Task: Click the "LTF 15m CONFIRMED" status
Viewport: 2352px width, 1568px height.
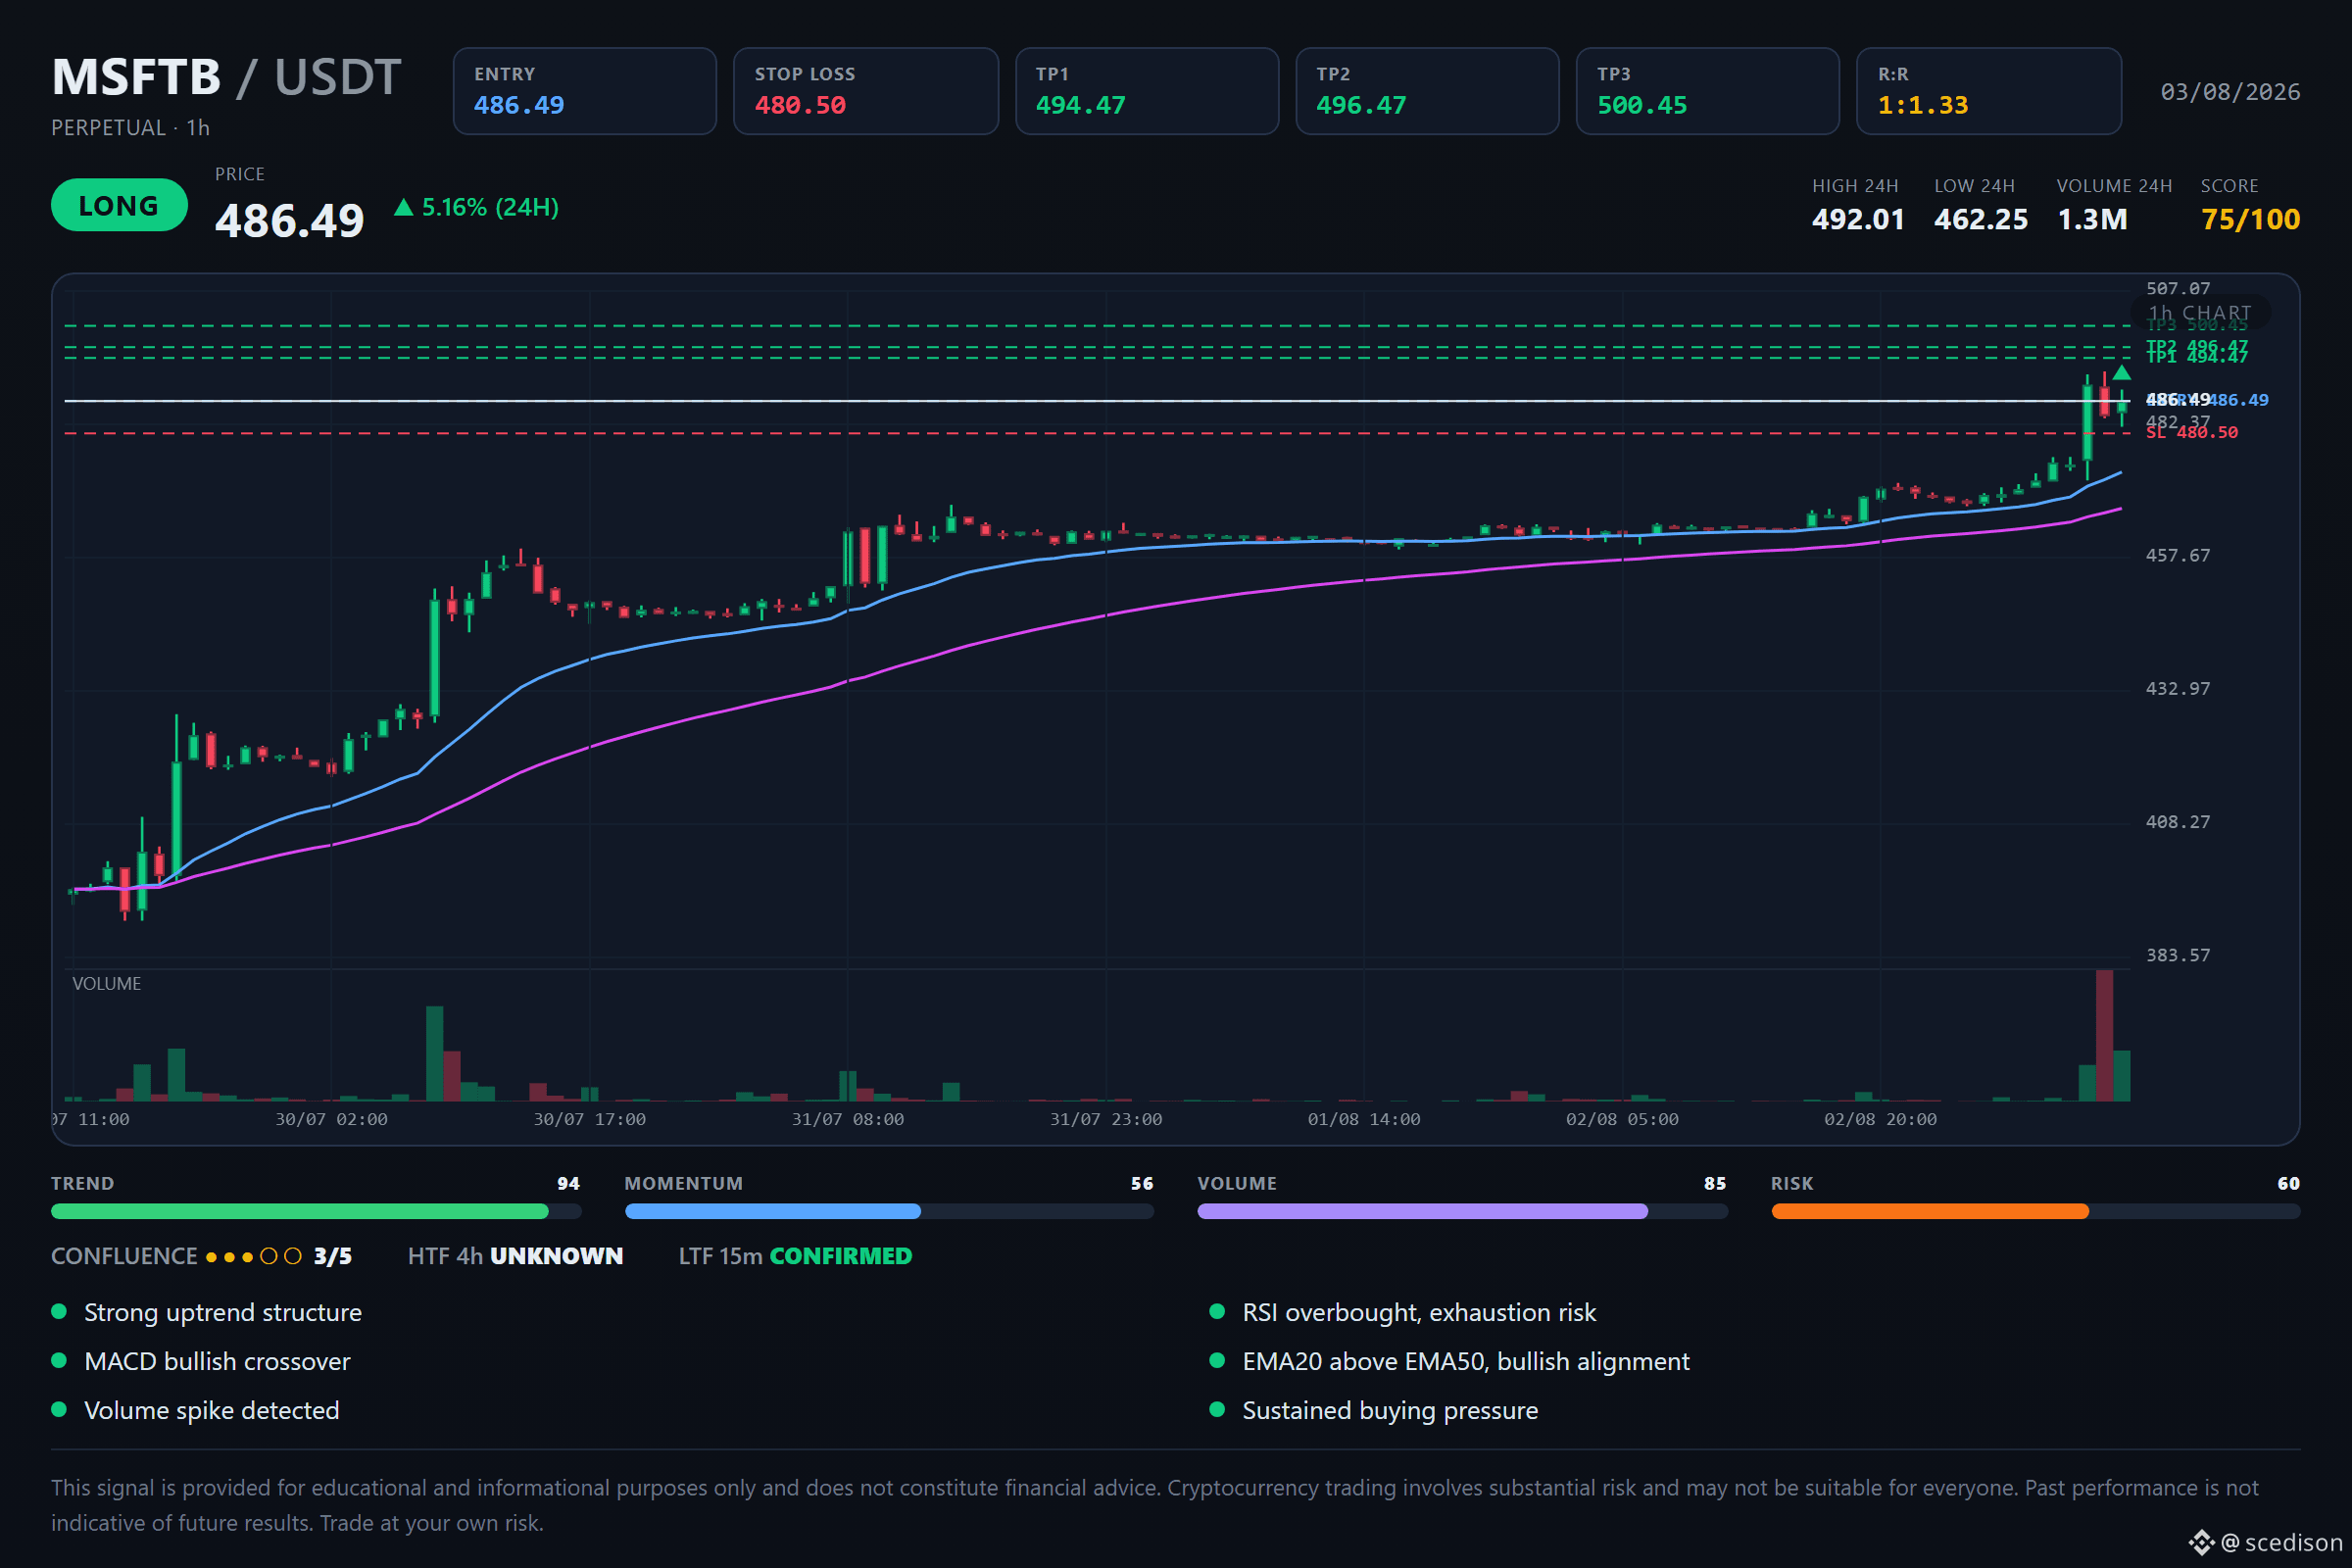Action: (795, 1256)
